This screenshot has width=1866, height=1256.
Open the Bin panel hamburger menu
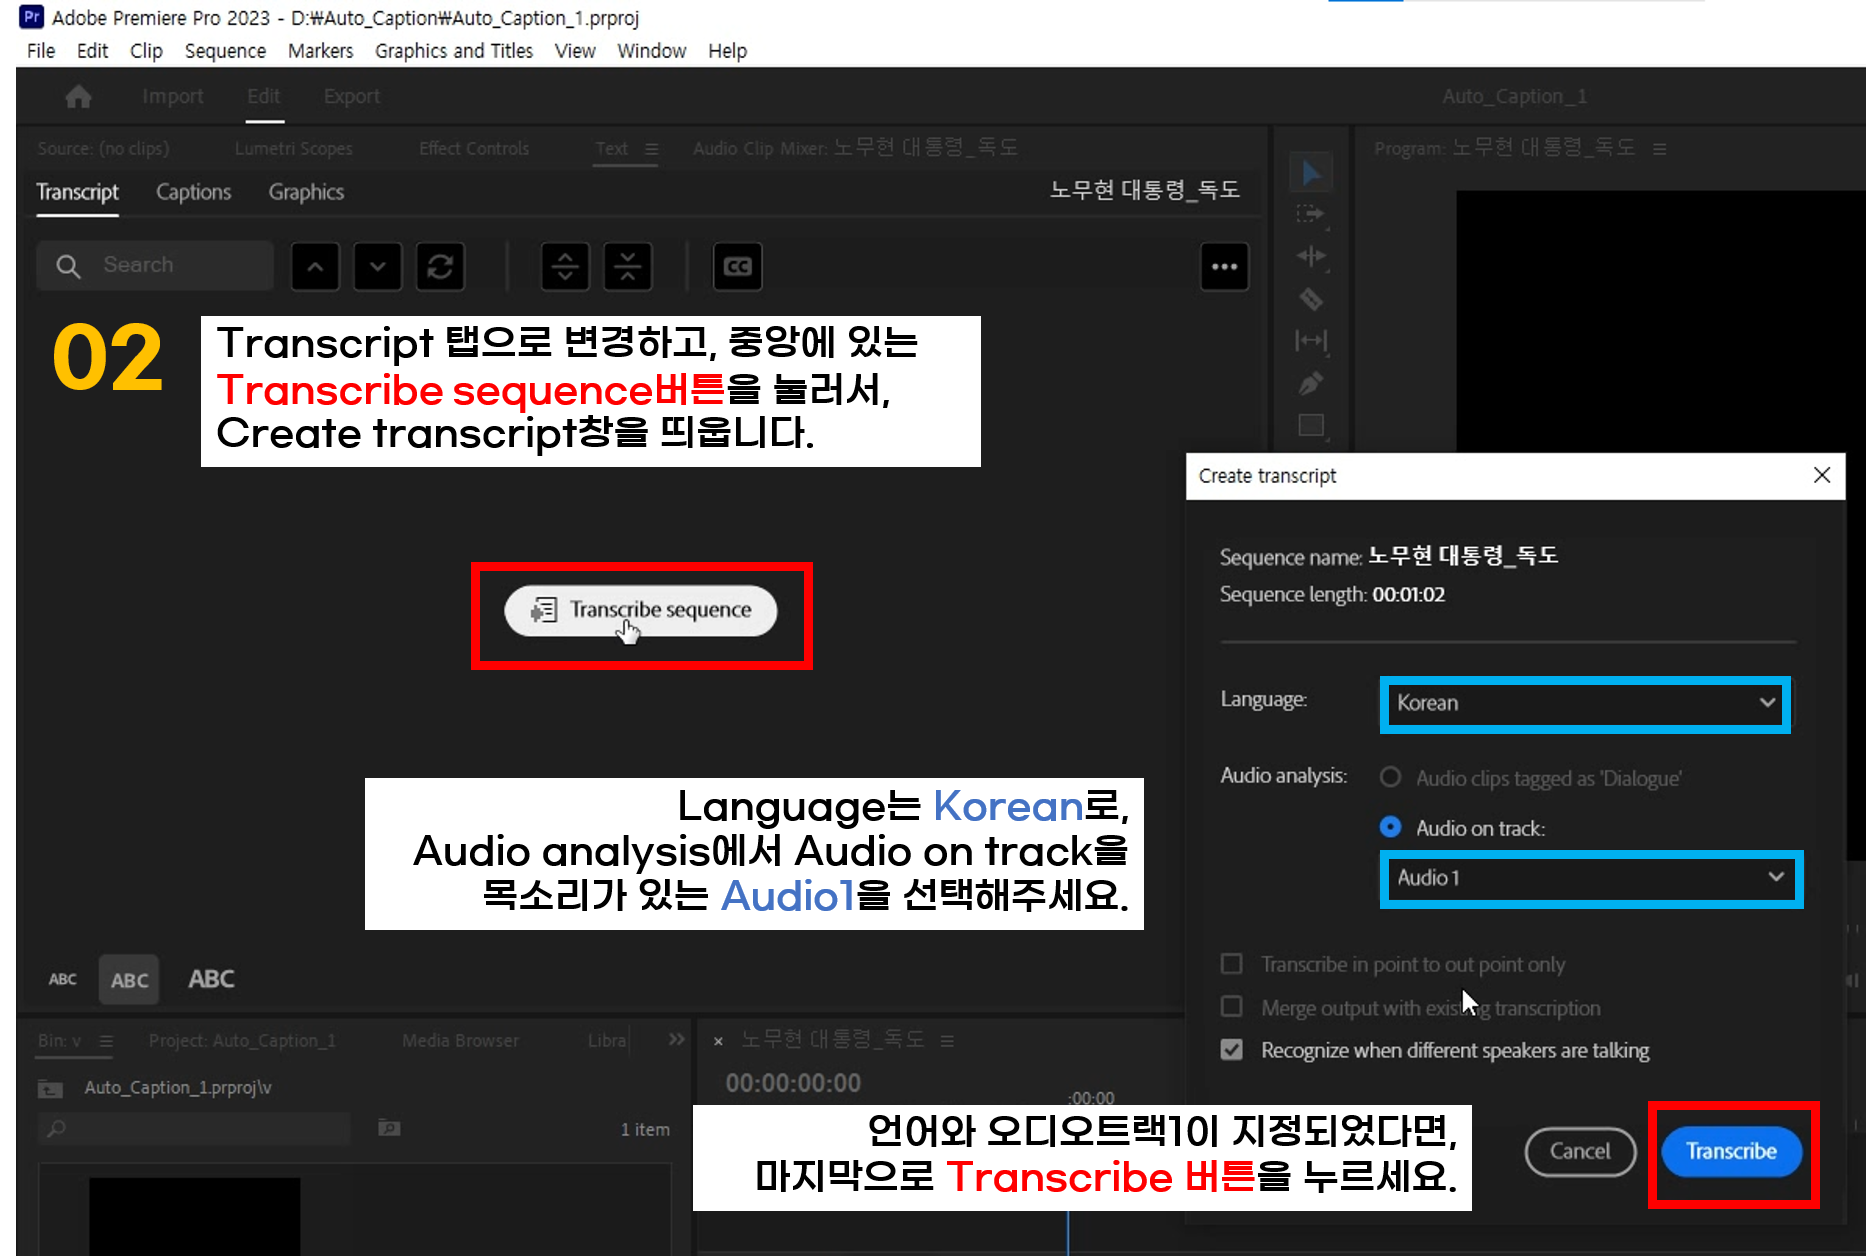tap(107, 1041)
